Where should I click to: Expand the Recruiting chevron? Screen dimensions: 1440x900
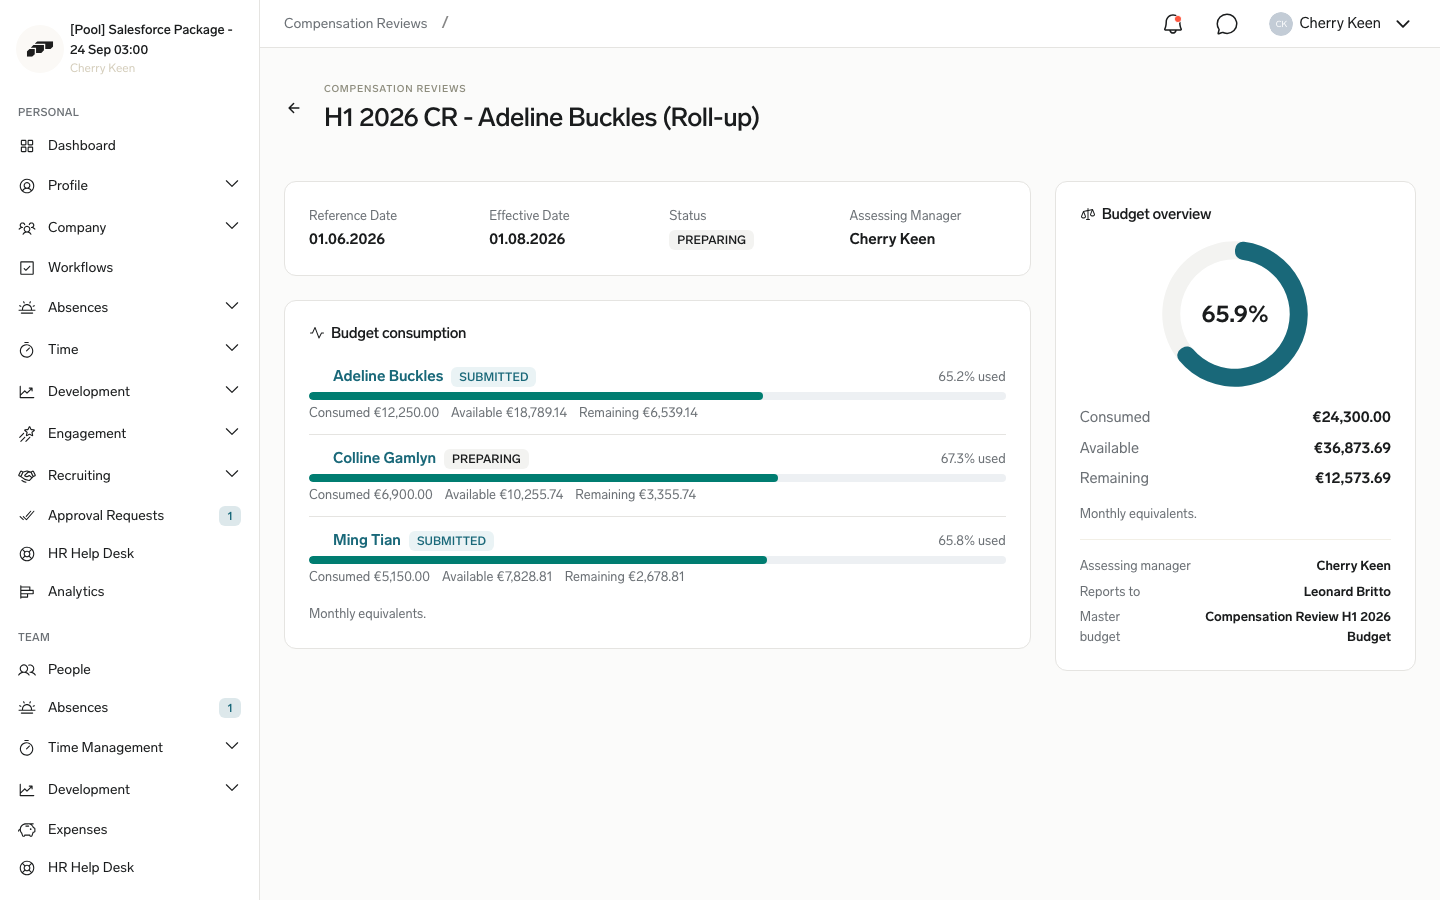232,475
